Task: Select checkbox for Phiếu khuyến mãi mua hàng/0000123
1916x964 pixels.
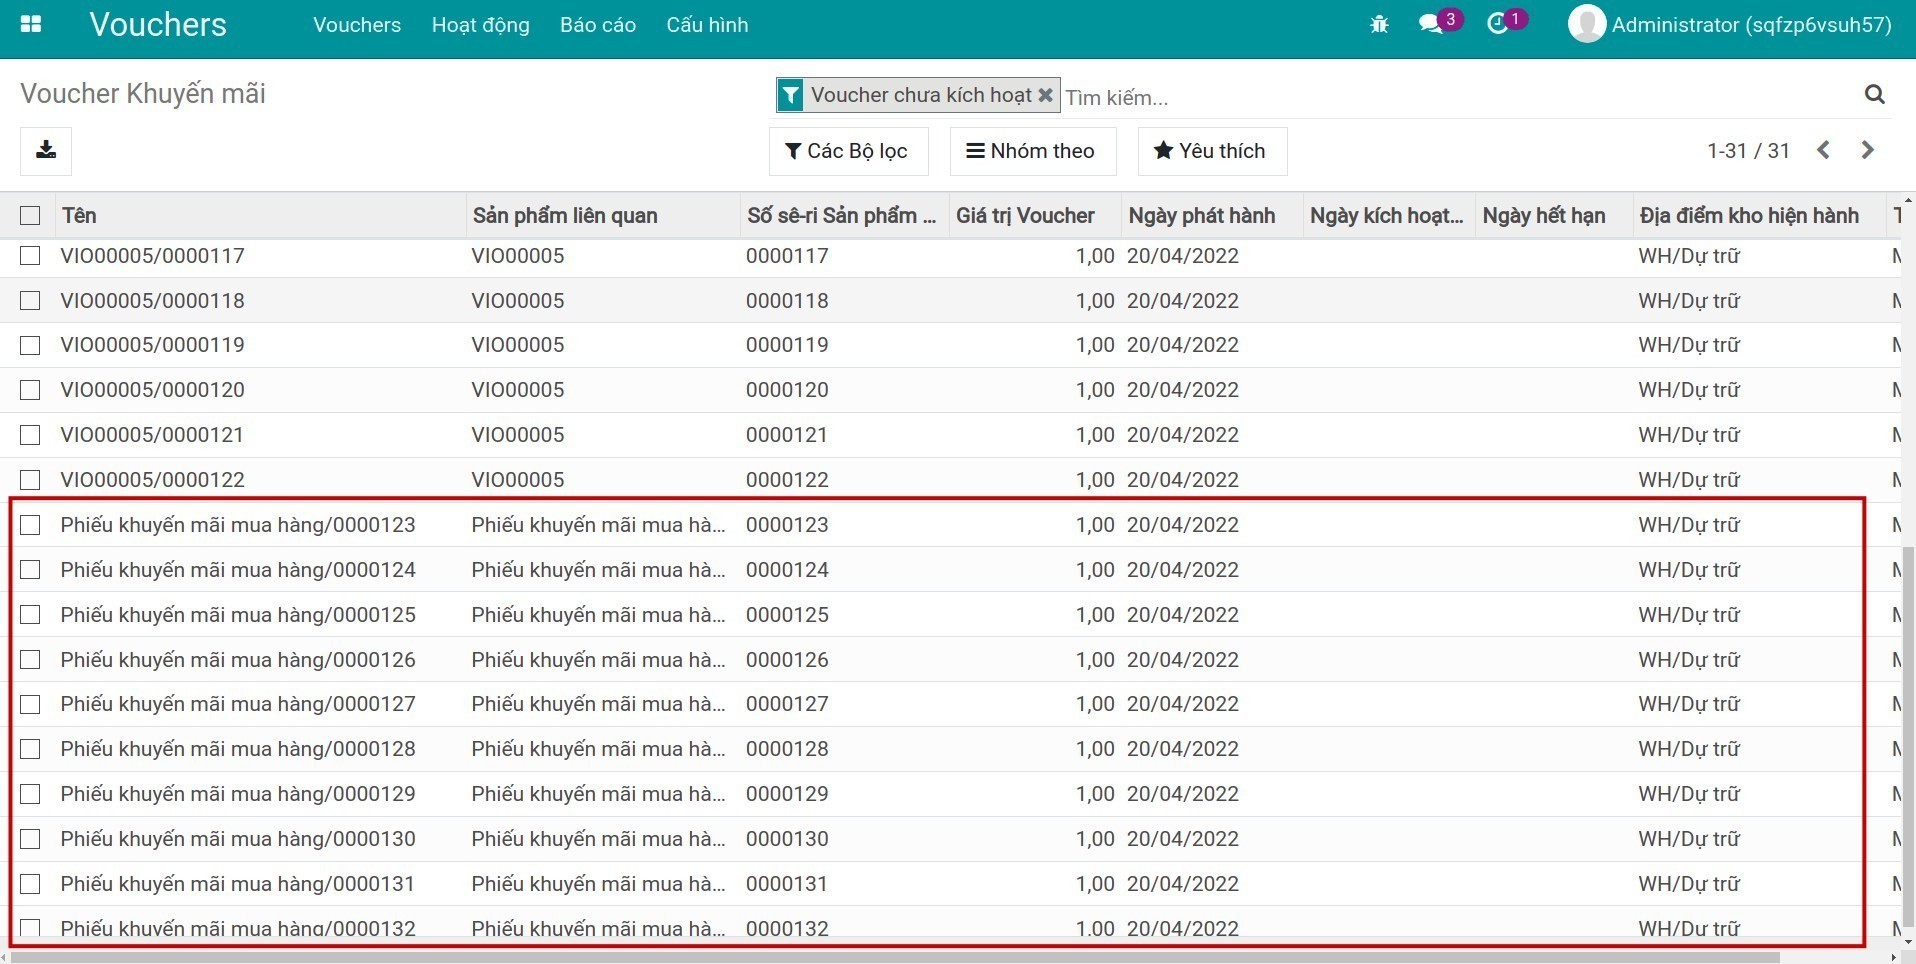Action: 30,525
